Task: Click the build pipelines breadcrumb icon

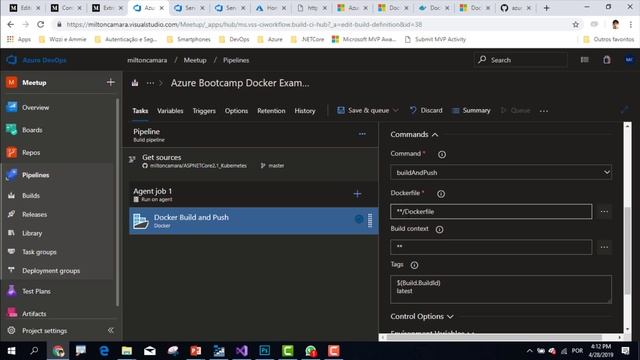Action: [135, 83]
